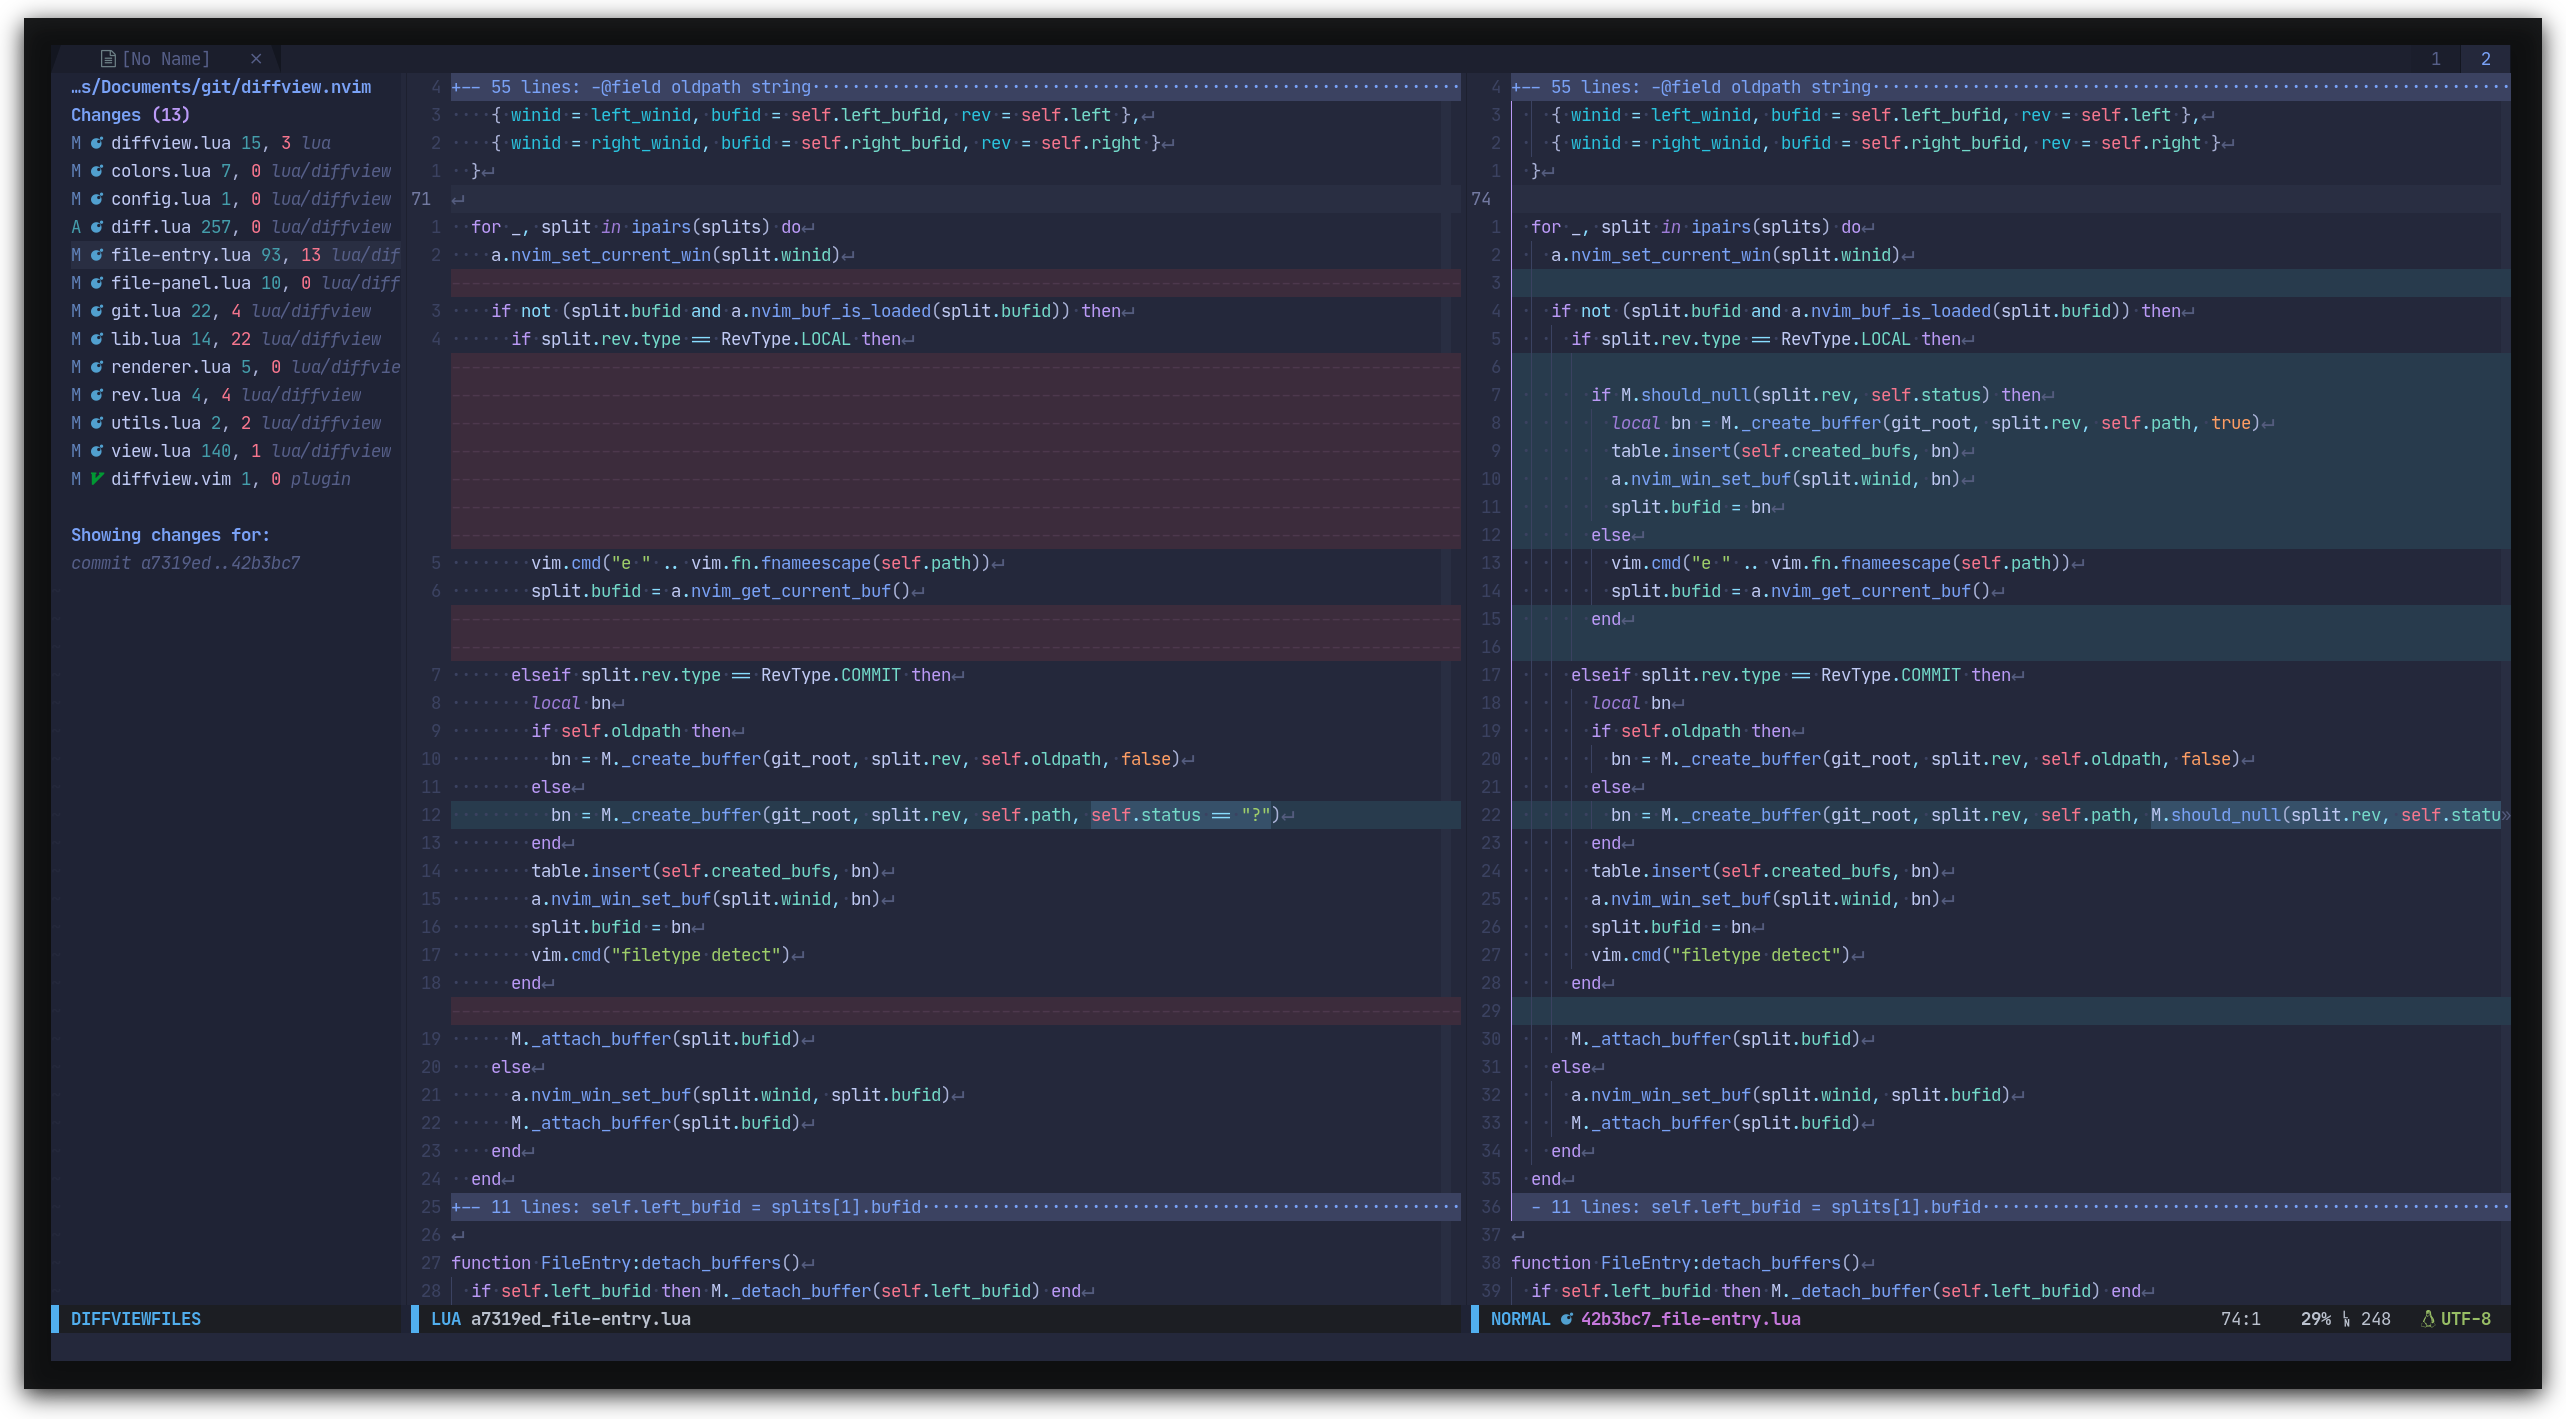The width and height of the screenshot is (2566, 1419).
Task: Click the Lua icon in the right statusline
Action: (1567, 1319)
